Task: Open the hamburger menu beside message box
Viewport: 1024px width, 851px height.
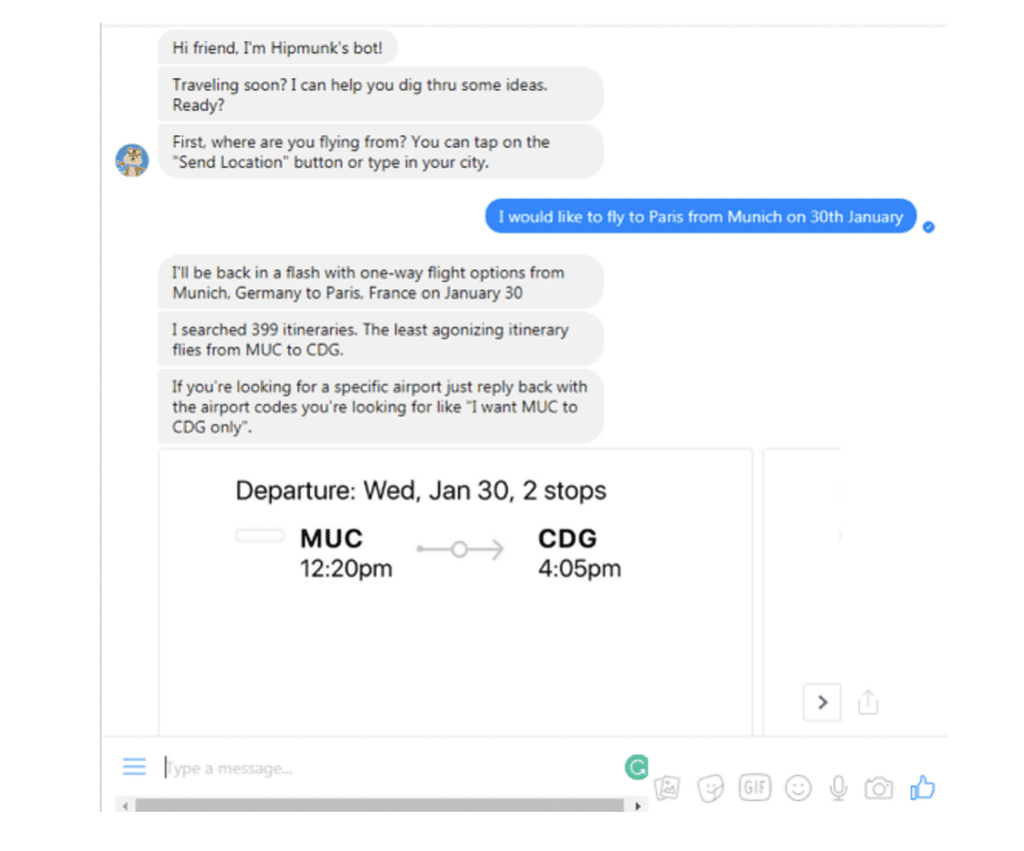Action: 135,766
